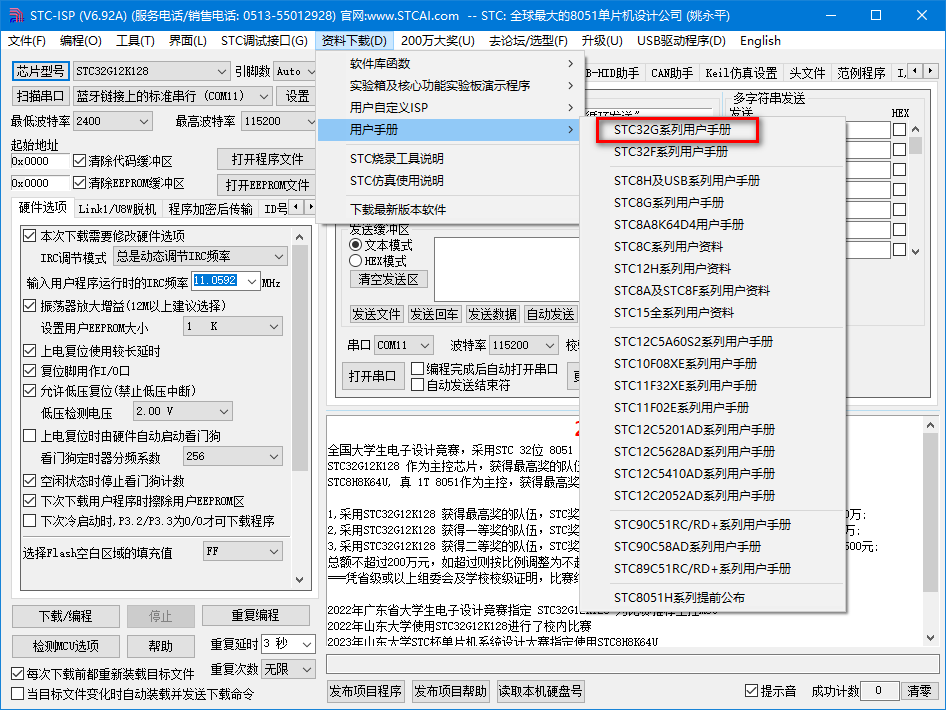
Task: Click scroll-down arrow of multi-string send list
Action: click(x=916, y=252)
